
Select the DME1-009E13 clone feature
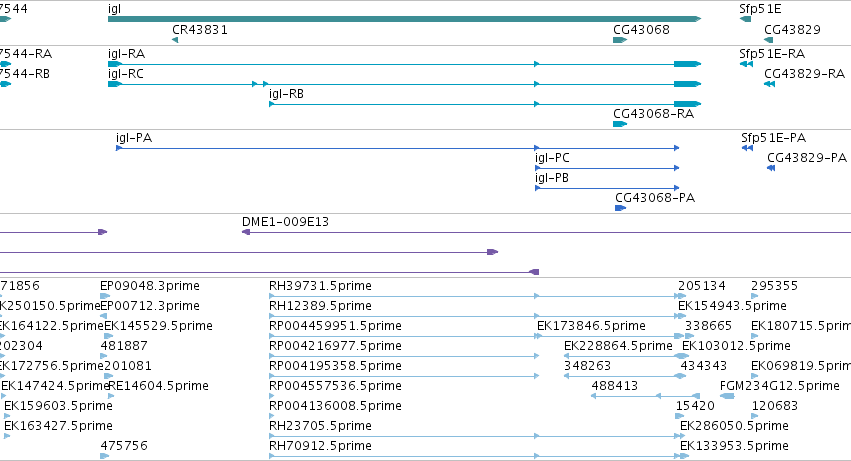(546, 232)
